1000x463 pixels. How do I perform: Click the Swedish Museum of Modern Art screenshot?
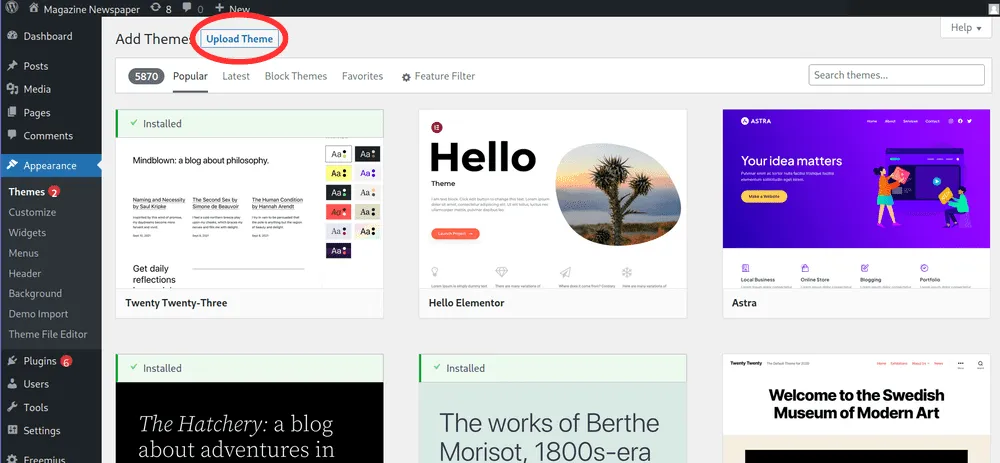point(857,408)
